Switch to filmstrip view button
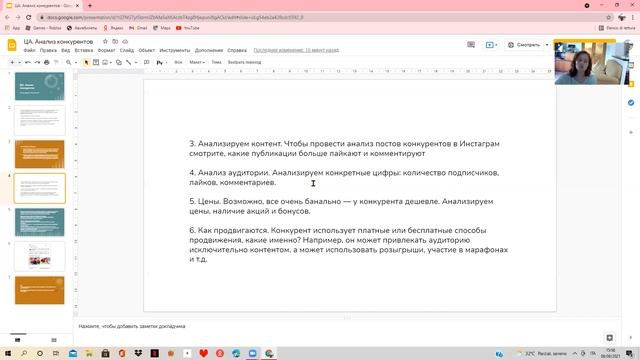640x360 pixels. [18, 340]
